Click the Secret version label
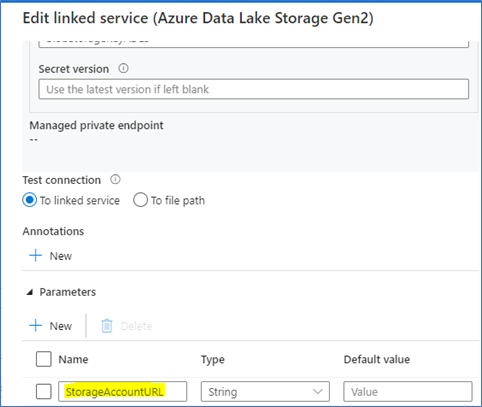 point(74,69)
